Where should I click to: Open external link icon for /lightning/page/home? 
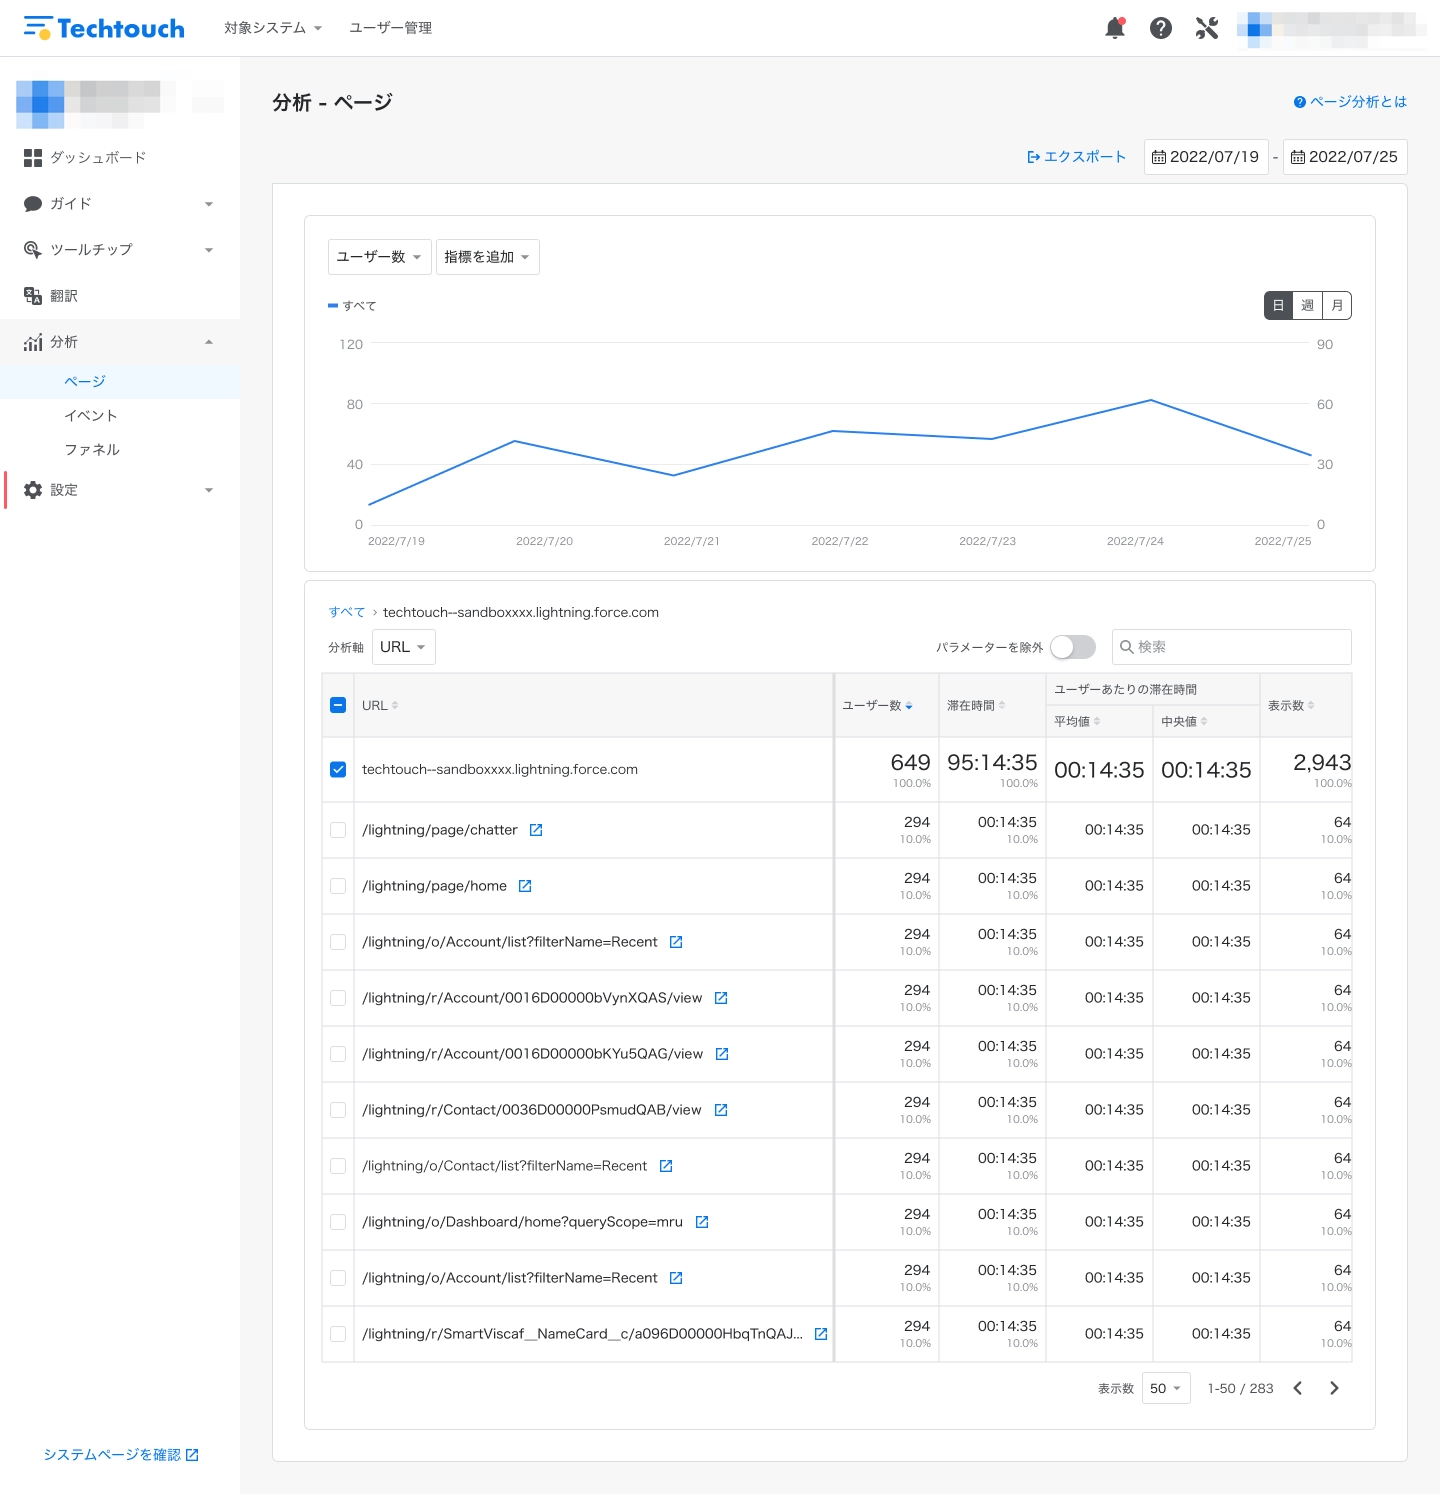pyautogui.click(x=525, y=886)
